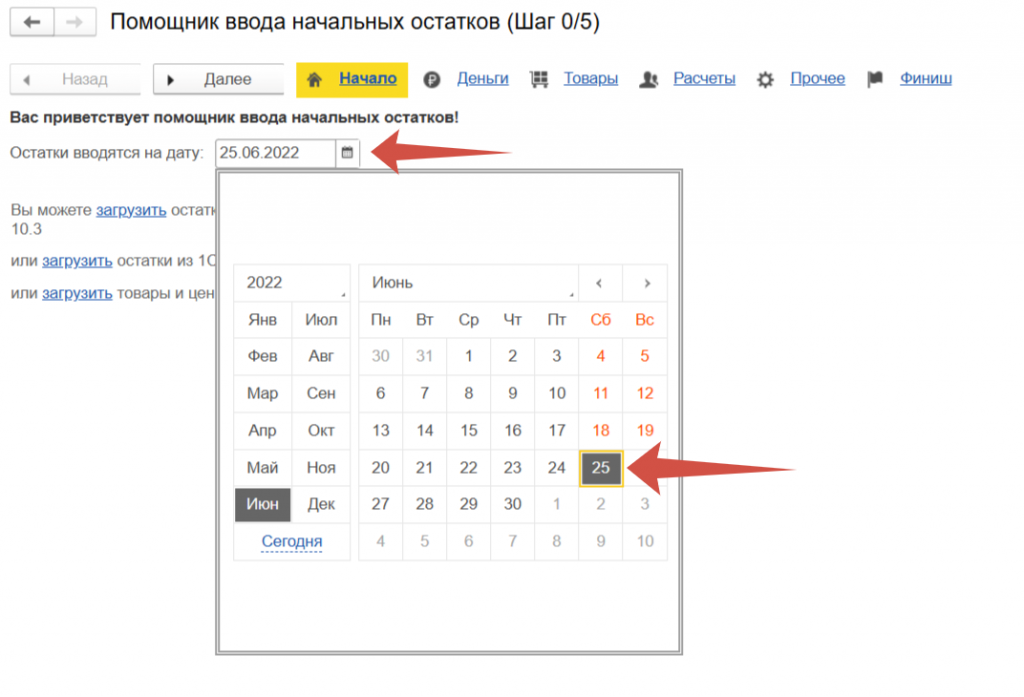Go to next month with right chevron
Viewport: 1024px width, 697px height.
tap(646, 283)
